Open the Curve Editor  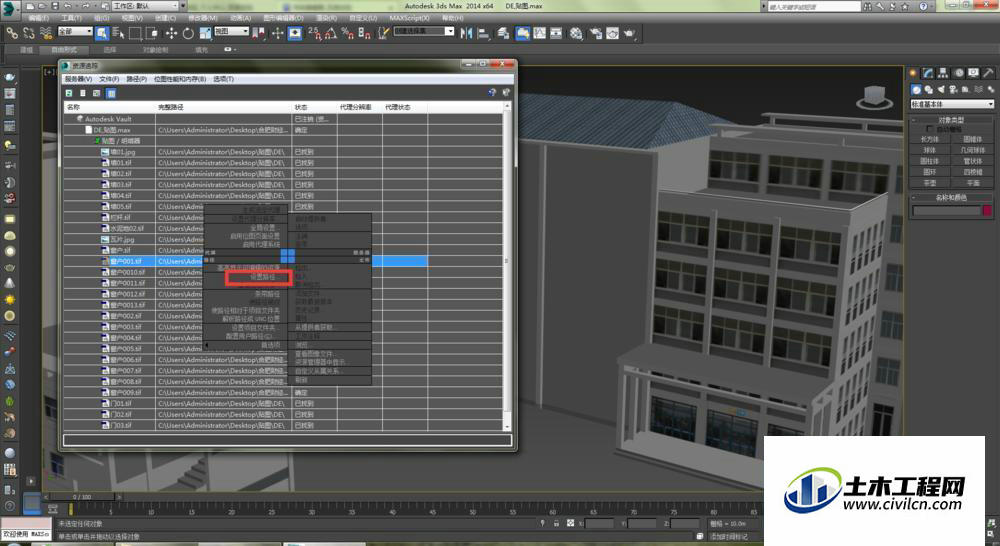tap(540, 33)
